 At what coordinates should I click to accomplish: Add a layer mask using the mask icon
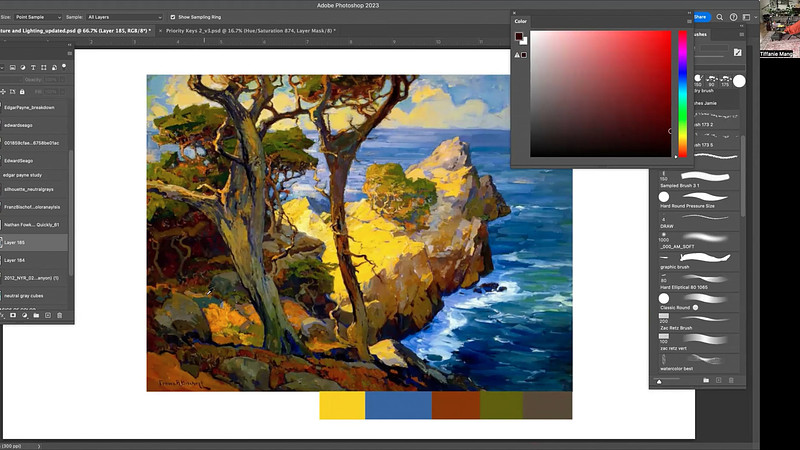[13, 315]
